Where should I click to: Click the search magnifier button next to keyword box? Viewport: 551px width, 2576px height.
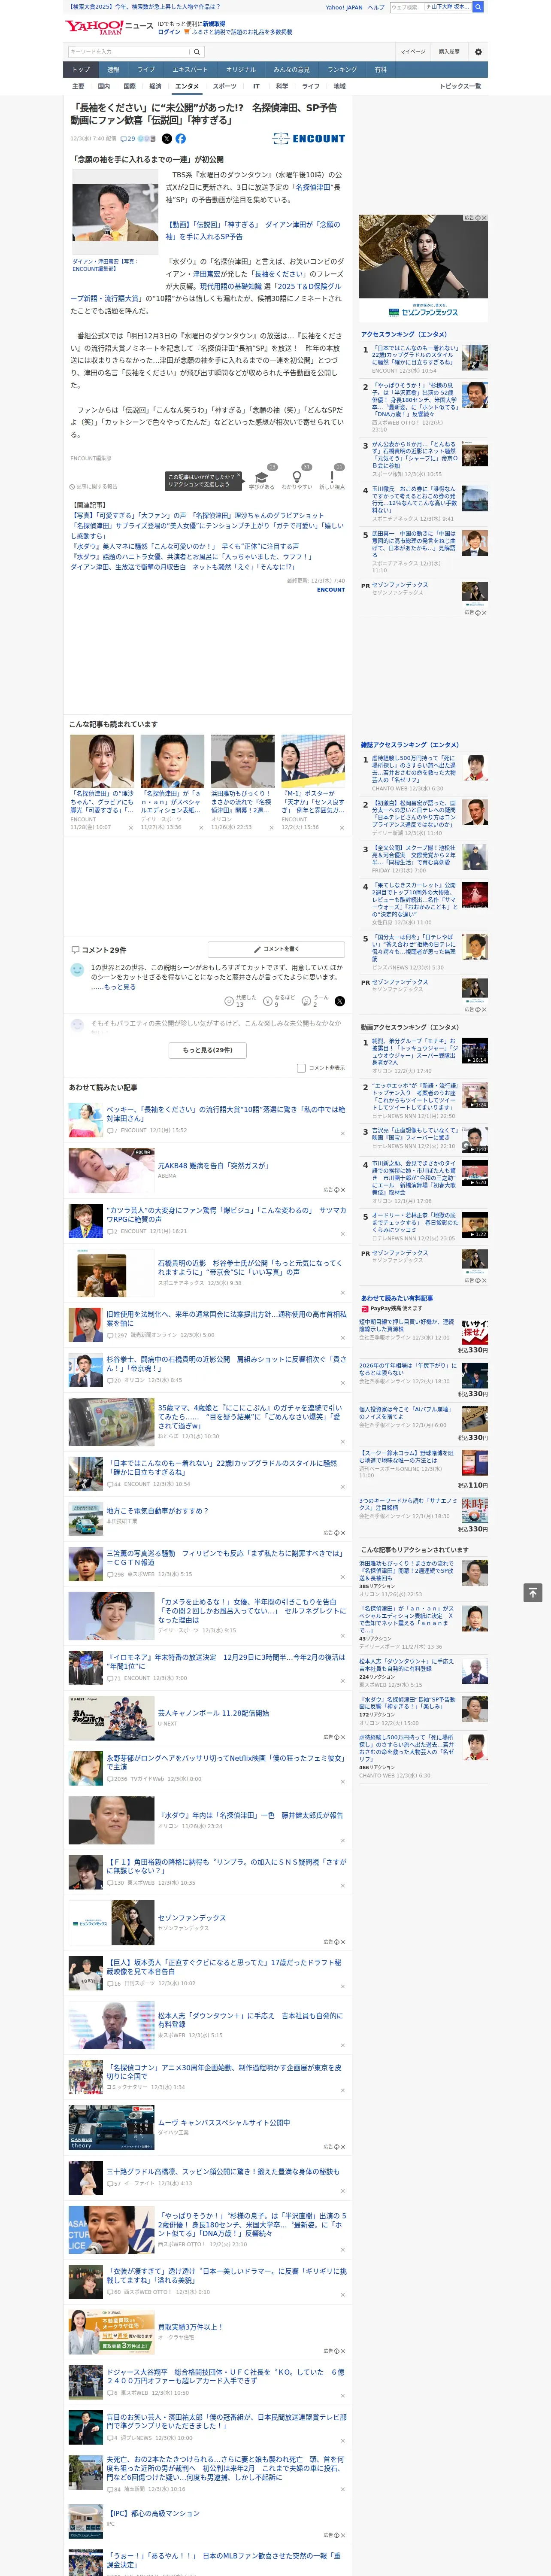(x=197, y=52)
